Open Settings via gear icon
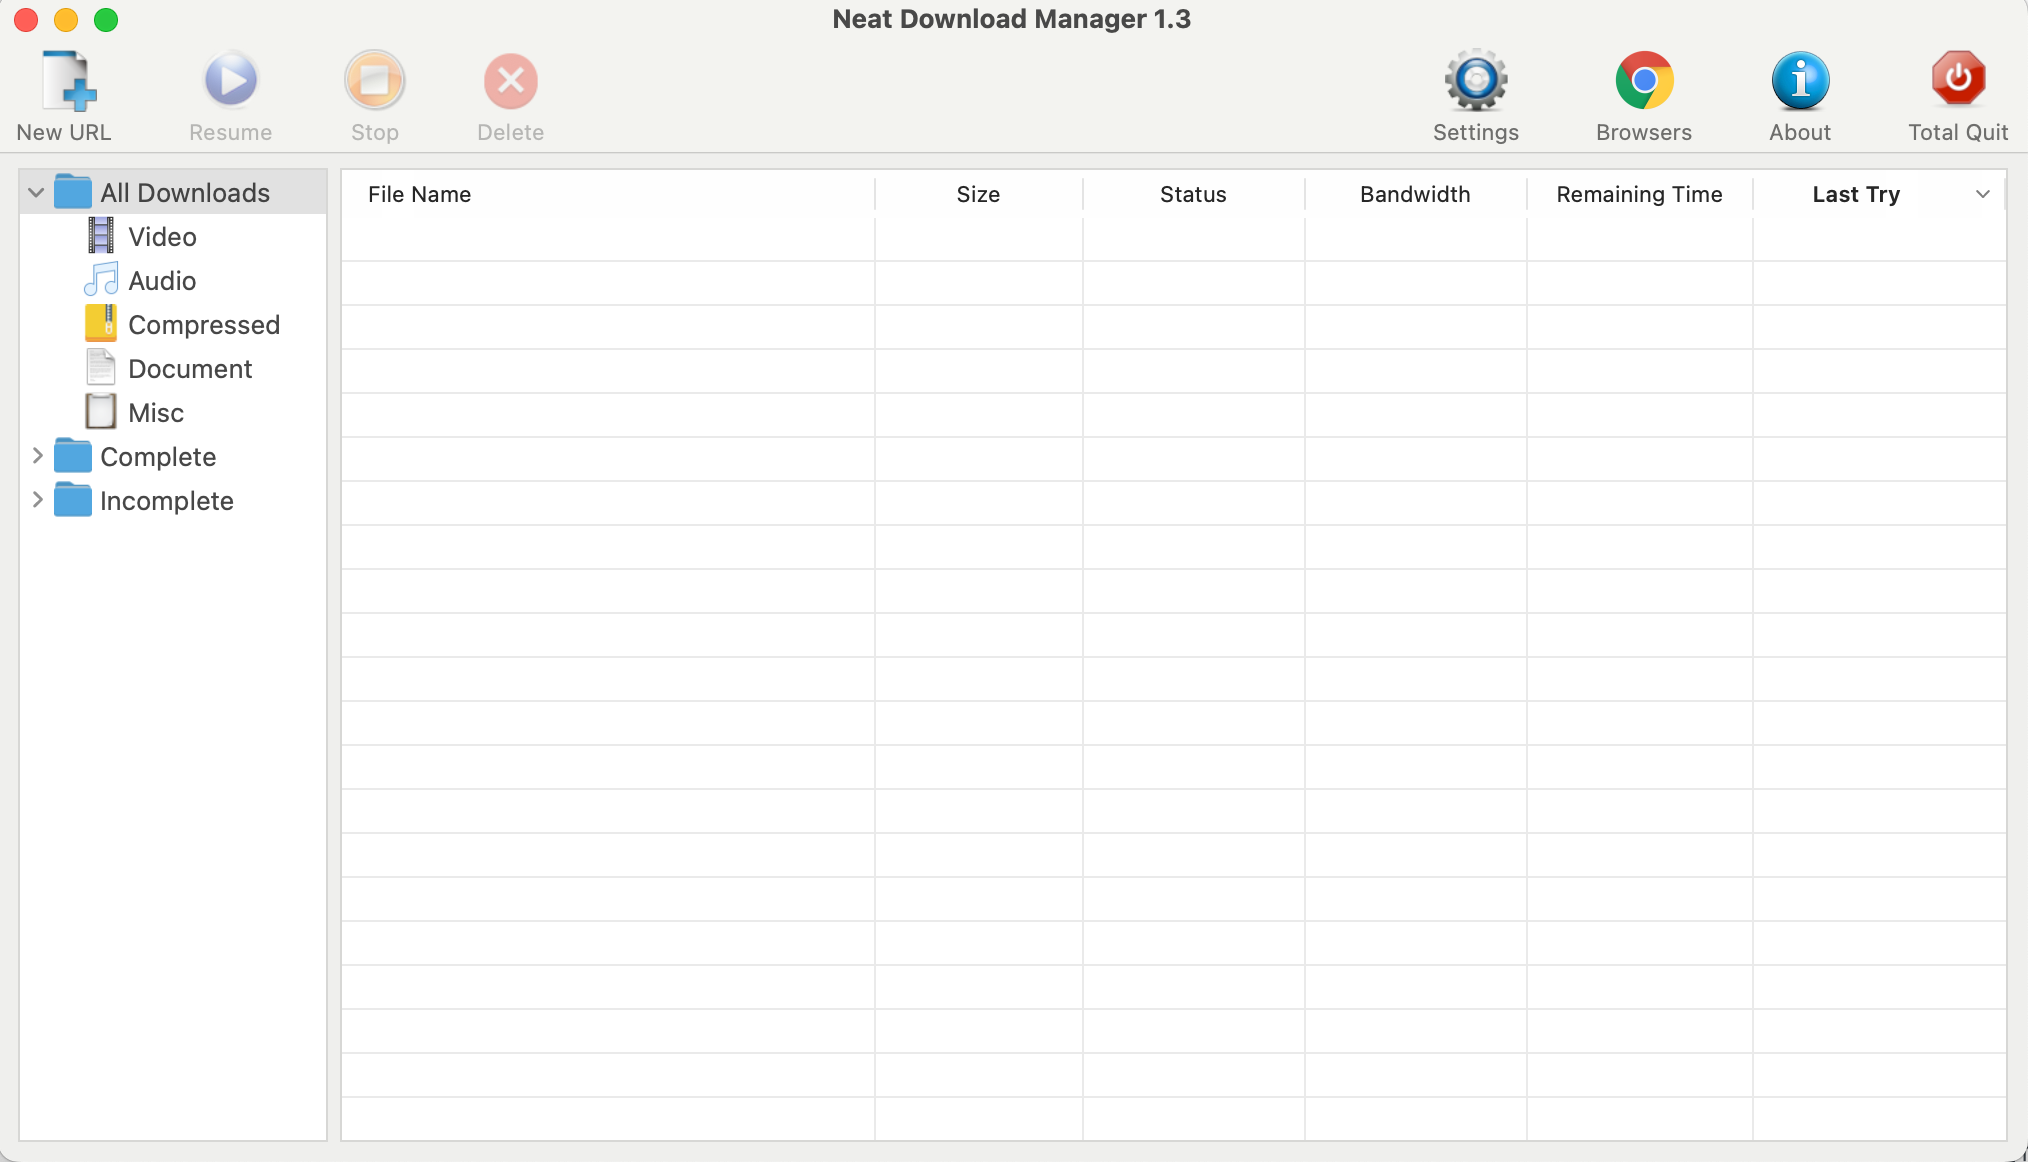 point(1476,82)
